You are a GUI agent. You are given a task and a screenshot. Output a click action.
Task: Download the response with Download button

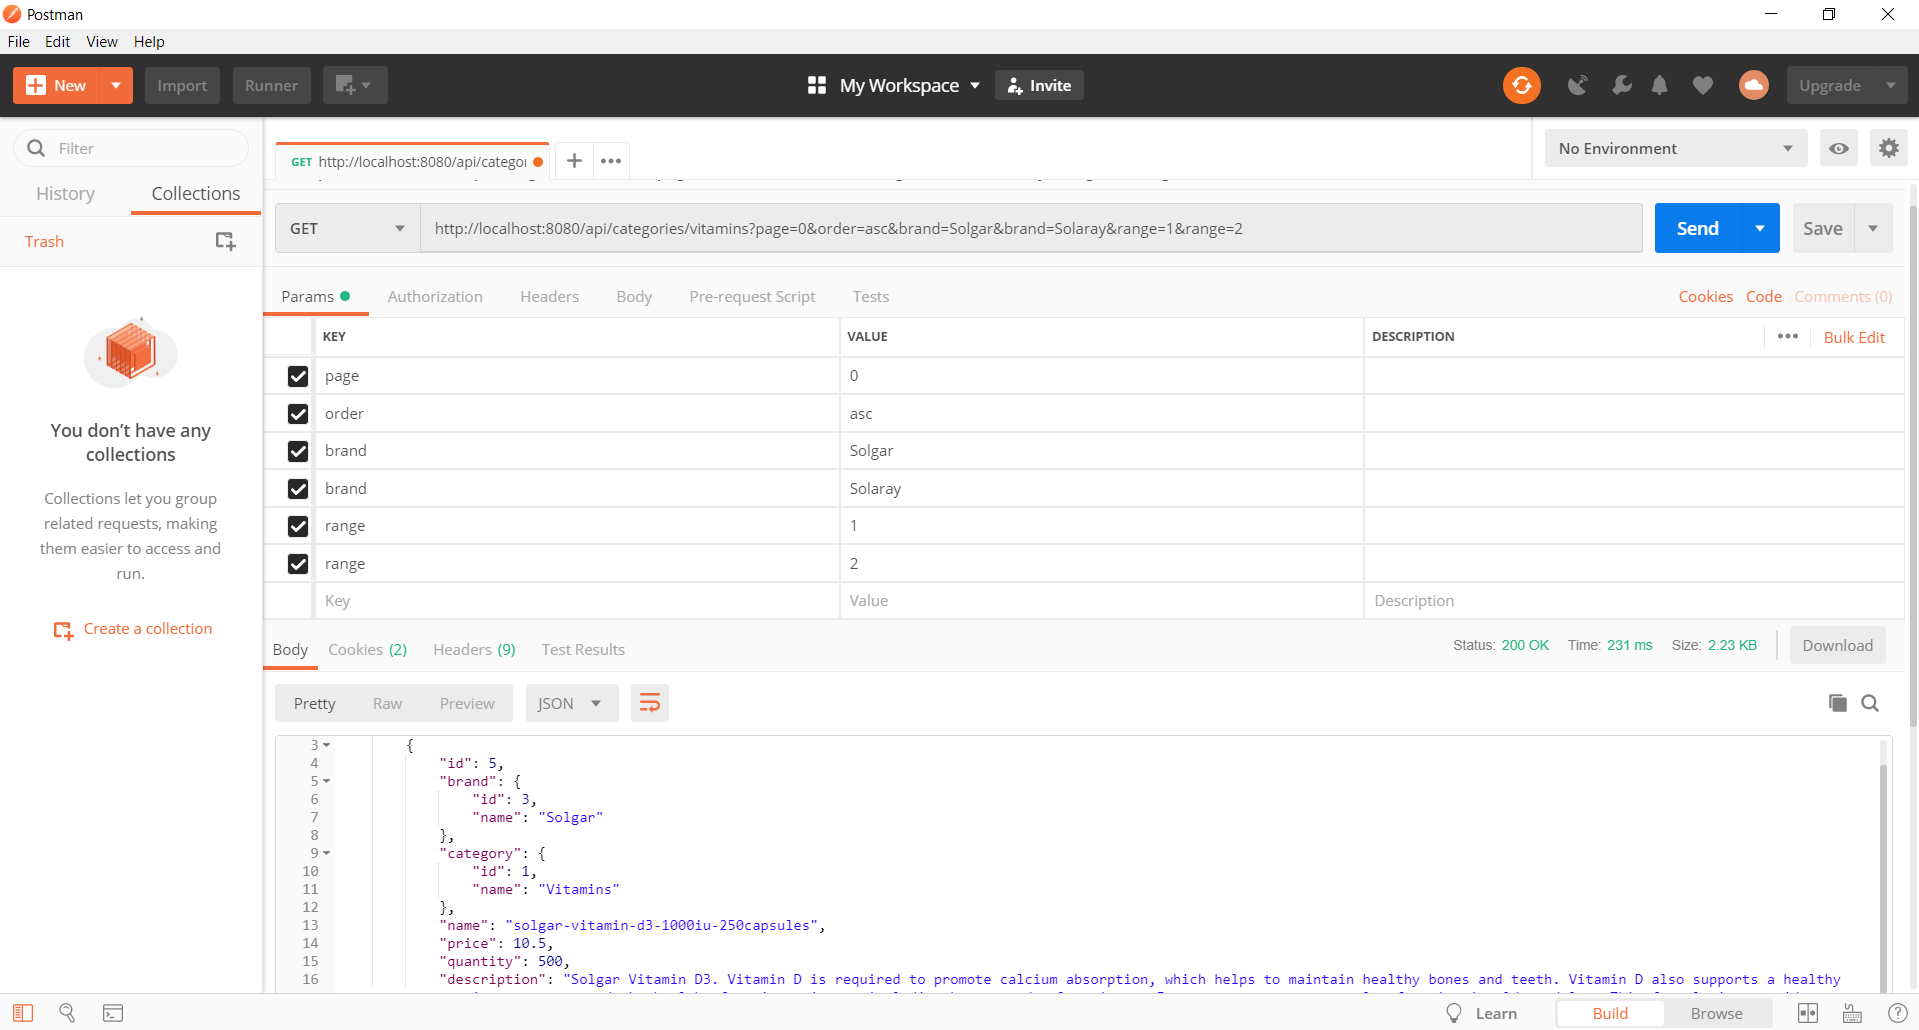point(1837,645)
